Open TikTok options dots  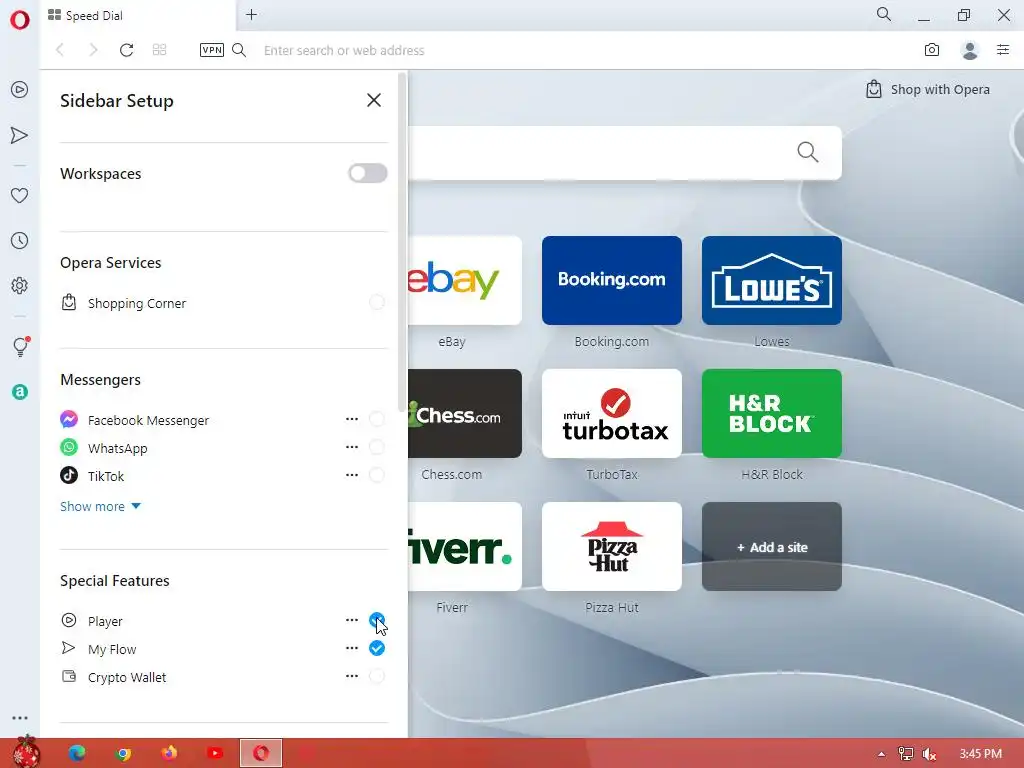[x=351, y=475]
